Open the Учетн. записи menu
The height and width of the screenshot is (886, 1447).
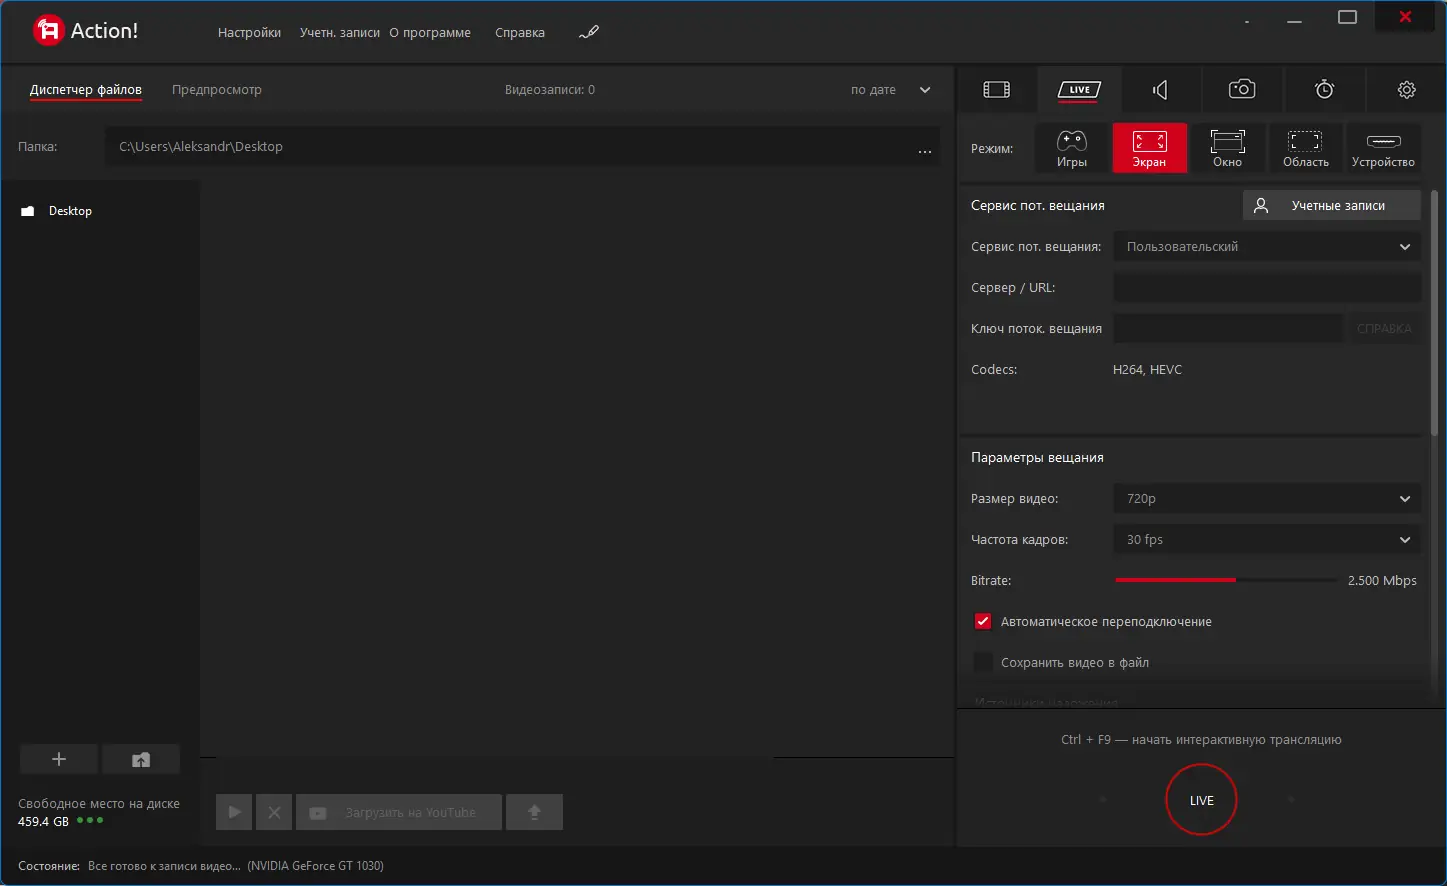click(340, 32)
